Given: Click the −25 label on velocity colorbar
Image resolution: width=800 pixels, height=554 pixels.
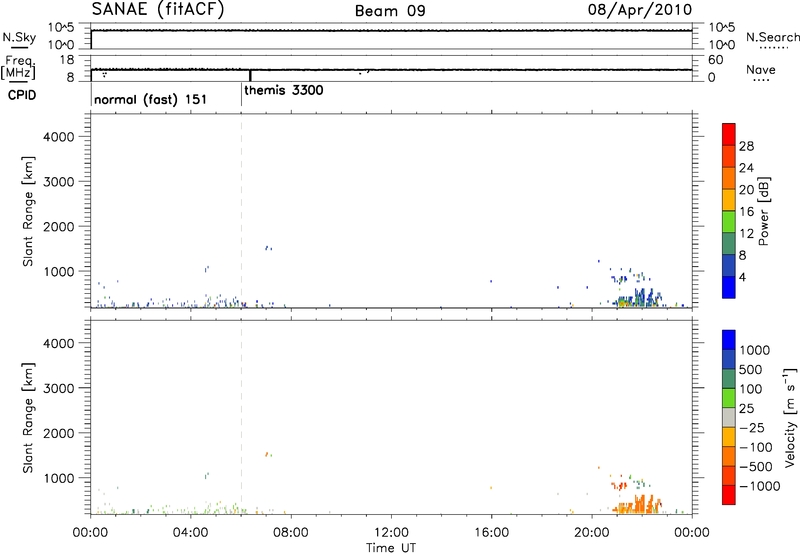Looking at the screenshot, I should pos(752,427).
